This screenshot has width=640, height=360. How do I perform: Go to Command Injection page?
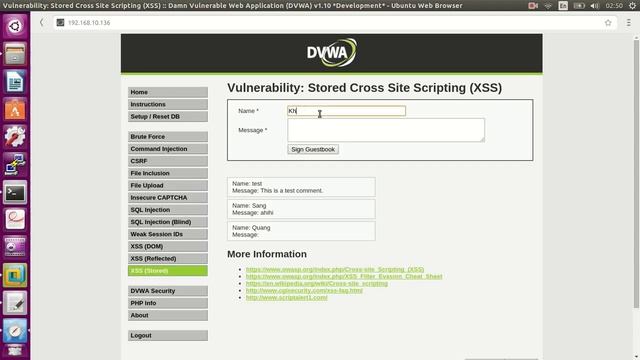point(168,149)
